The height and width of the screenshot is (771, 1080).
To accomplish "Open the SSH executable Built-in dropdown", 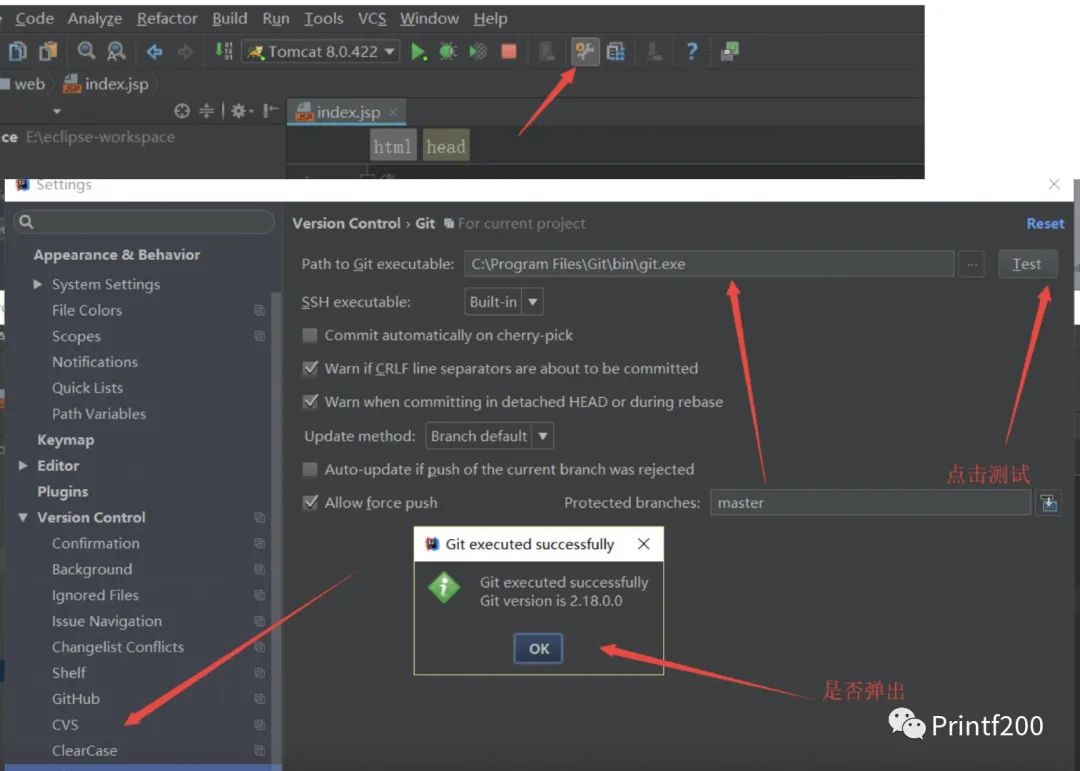I will pyautogui.click(x=503, y=302).
